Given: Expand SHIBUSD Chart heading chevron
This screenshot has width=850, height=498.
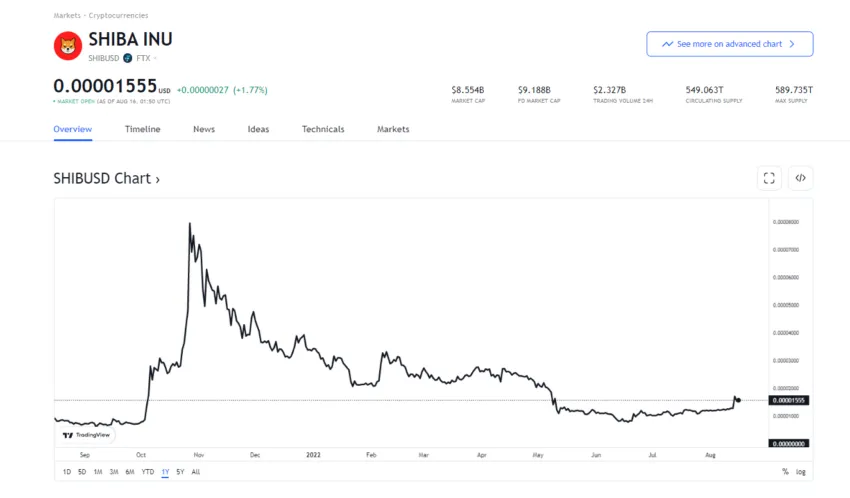Looking at the screenshot, I should click(158, 179).
